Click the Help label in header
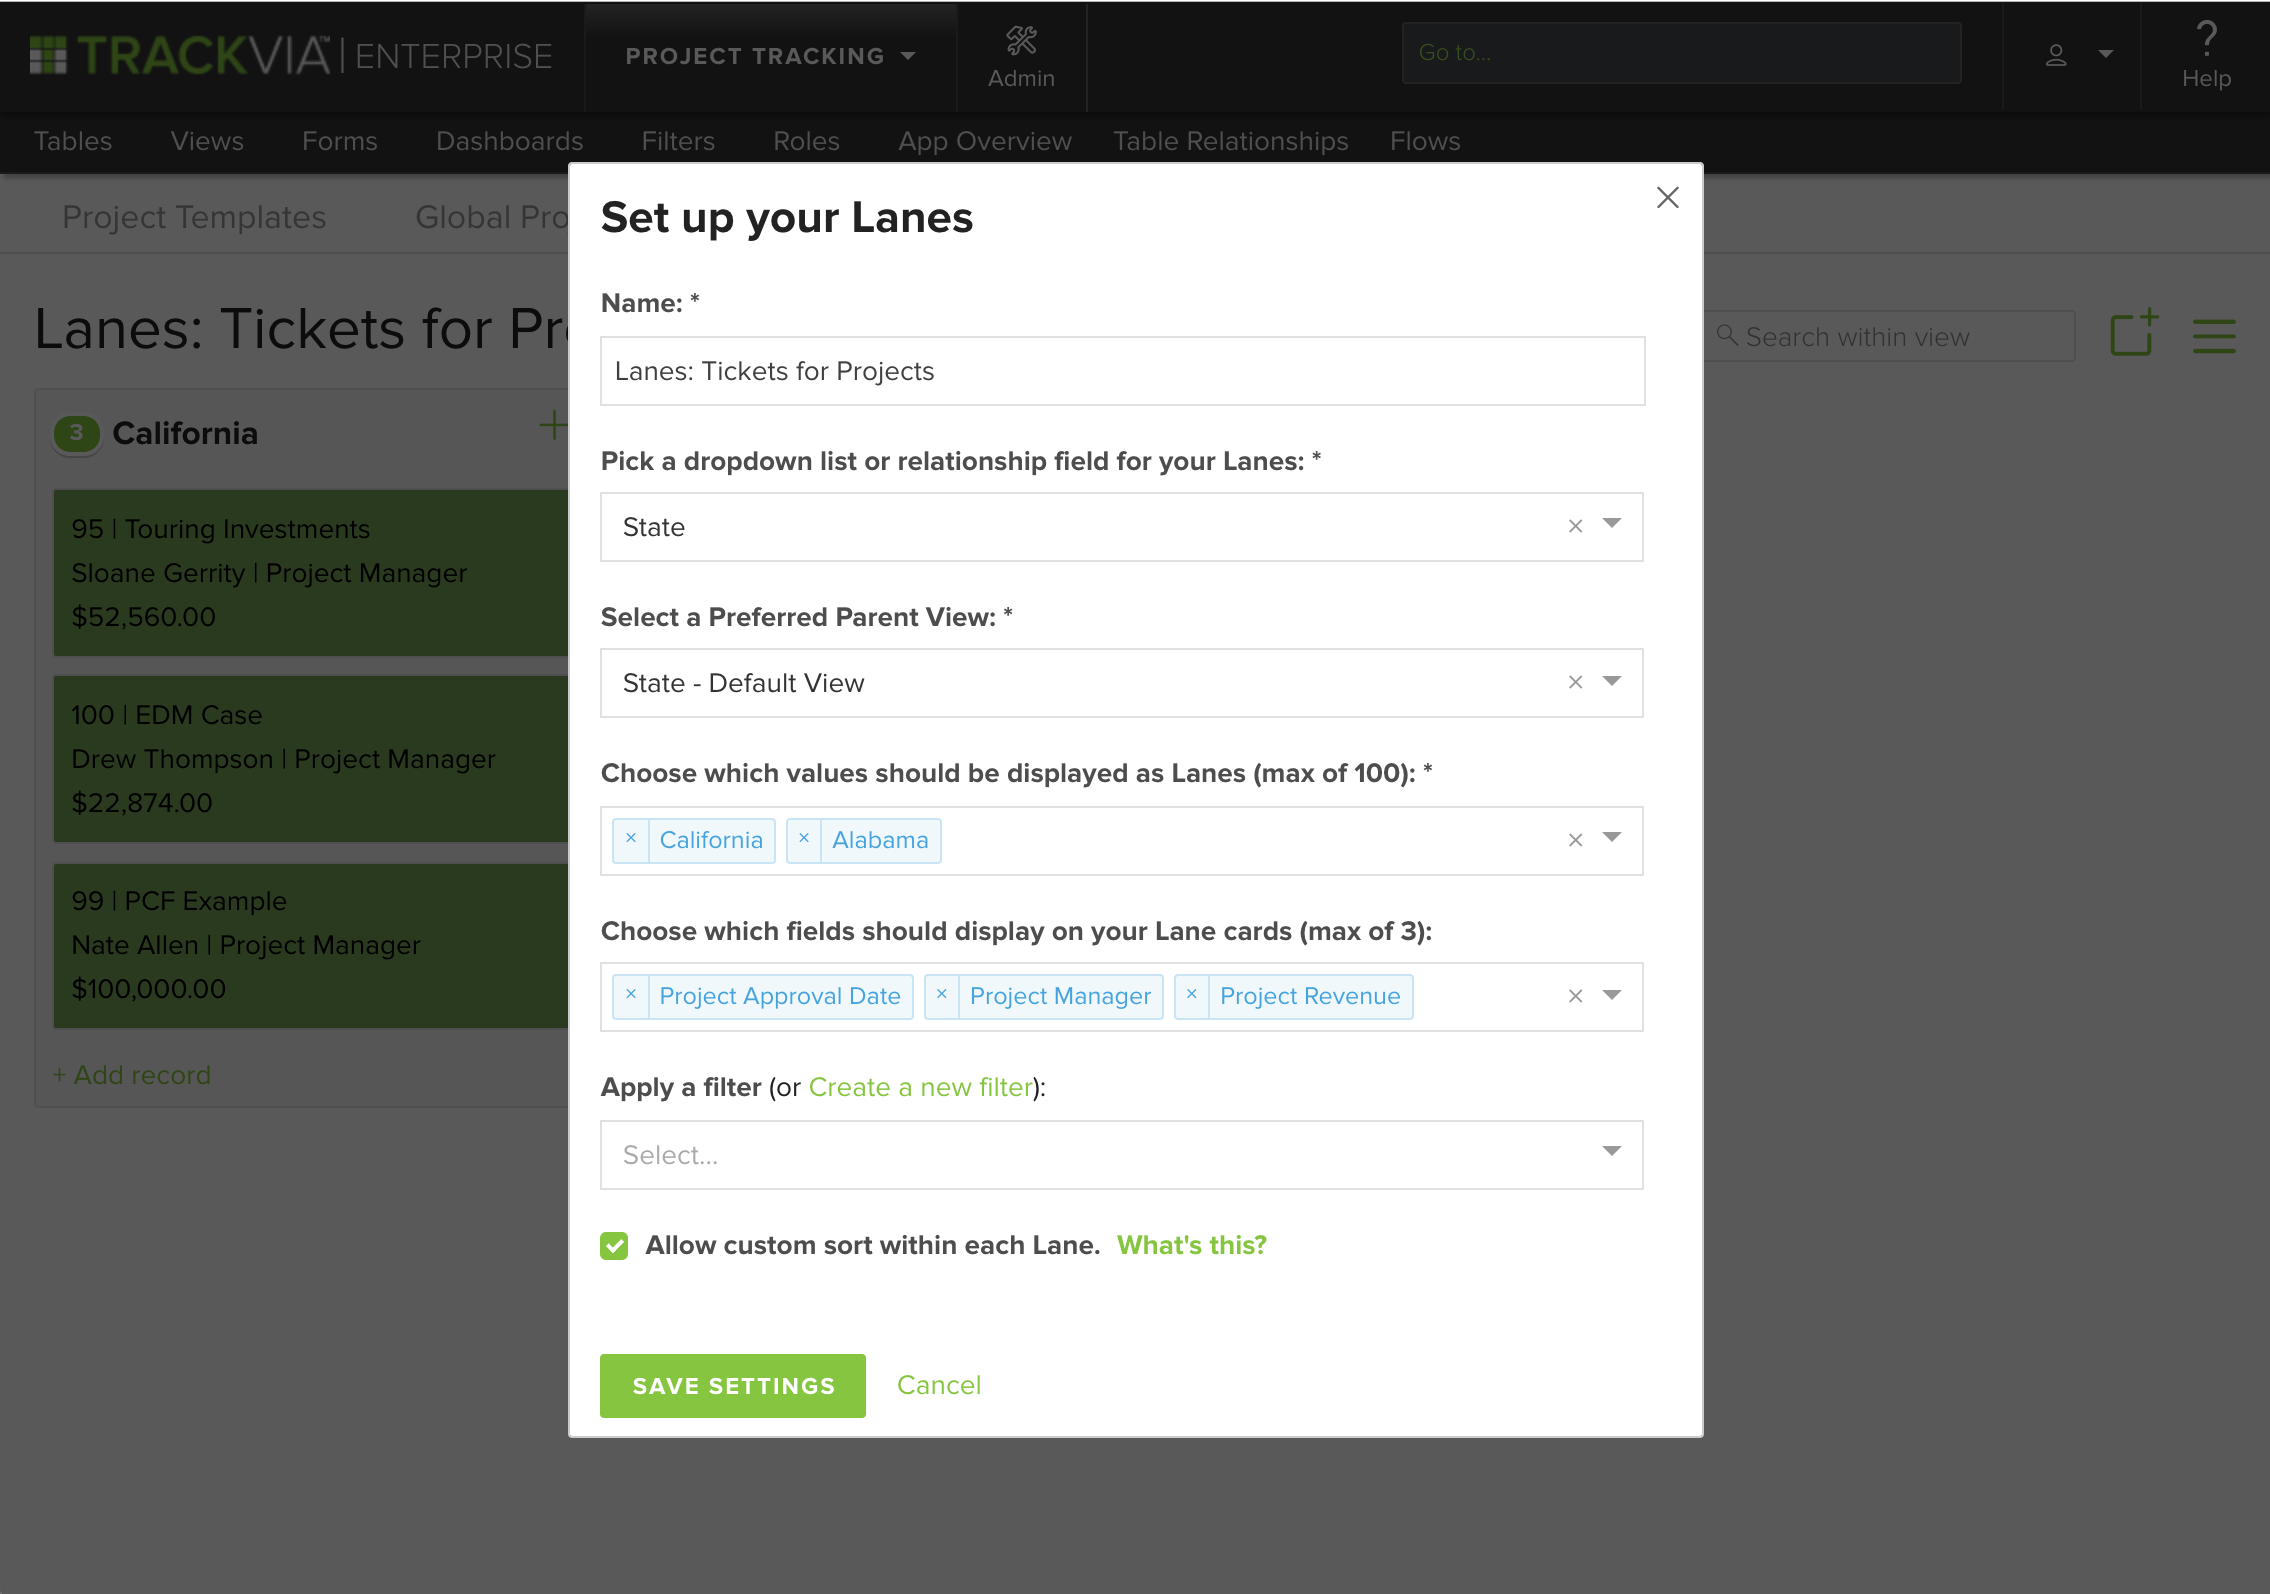The image size is (2270, 1594). [x=2206, y=78]
